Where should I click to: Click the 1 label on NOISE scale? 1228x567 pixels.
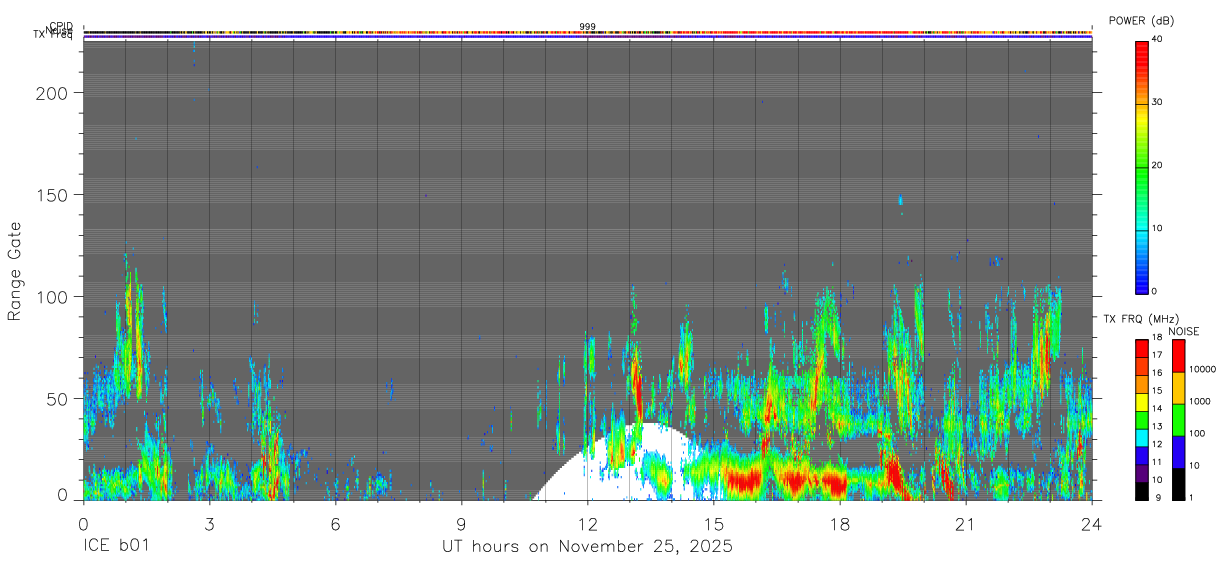click(1191, 497)
